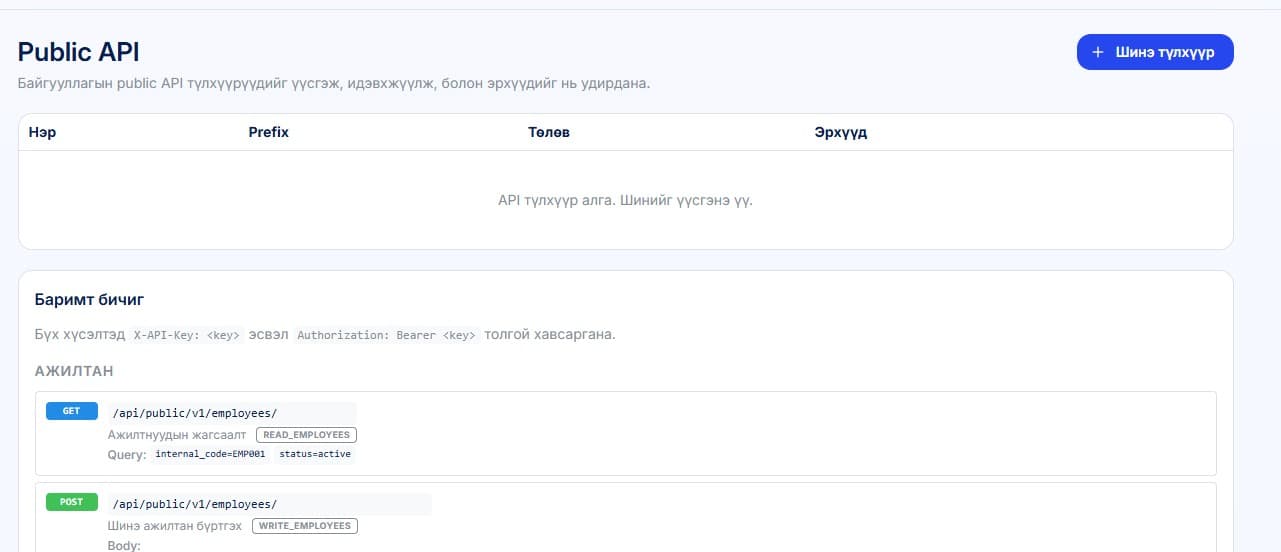Click the green POST method badge
The height and width of the screenshot is (552, 1281).
(x=71, y=502)
